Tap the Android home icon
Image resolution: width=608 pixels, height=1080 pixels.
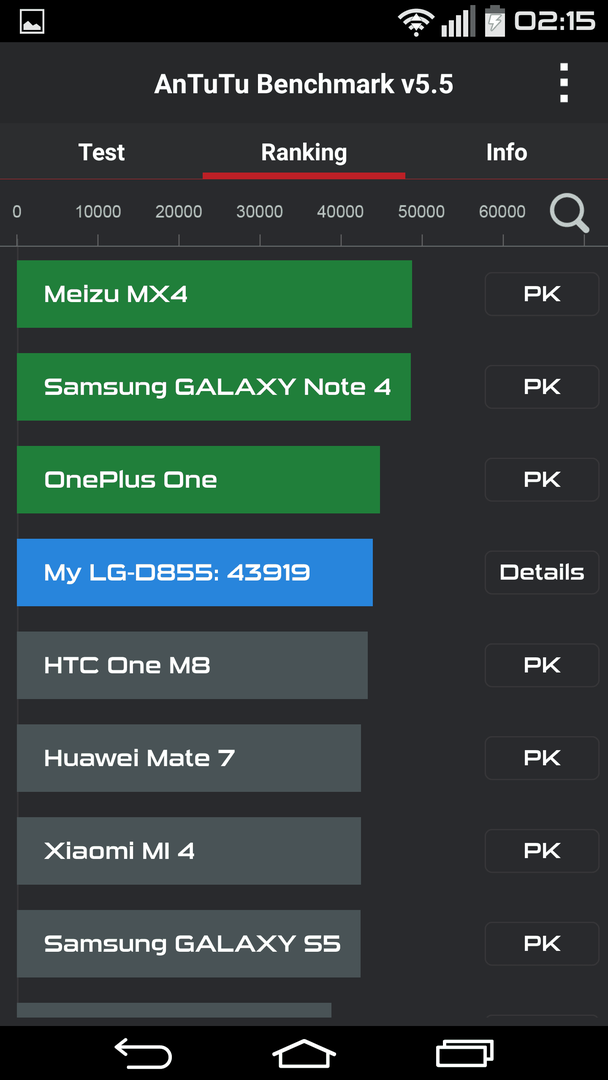pyautogui.click(x=304, y=1053)
